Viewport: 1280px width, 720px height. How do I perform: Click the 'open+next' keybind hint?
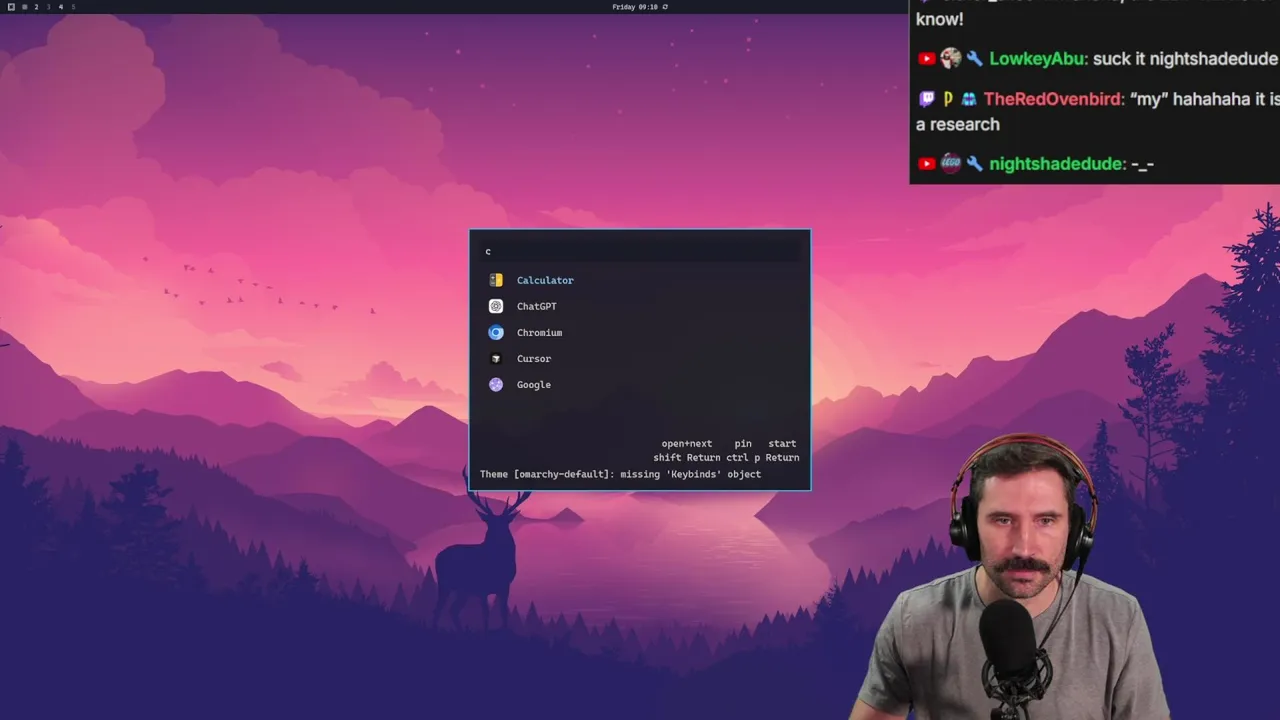point(687,443)
